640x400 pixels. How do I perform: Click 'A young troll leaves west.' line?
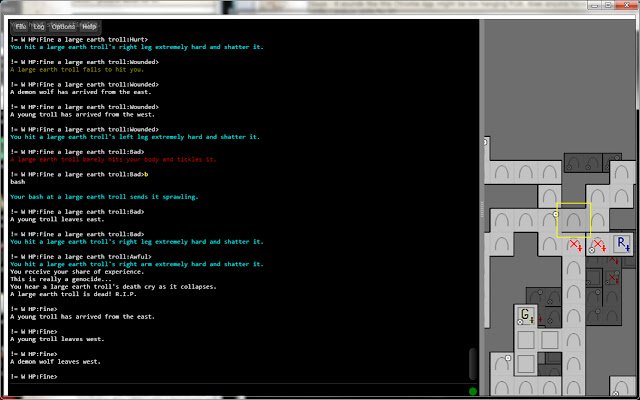point(57,339)
